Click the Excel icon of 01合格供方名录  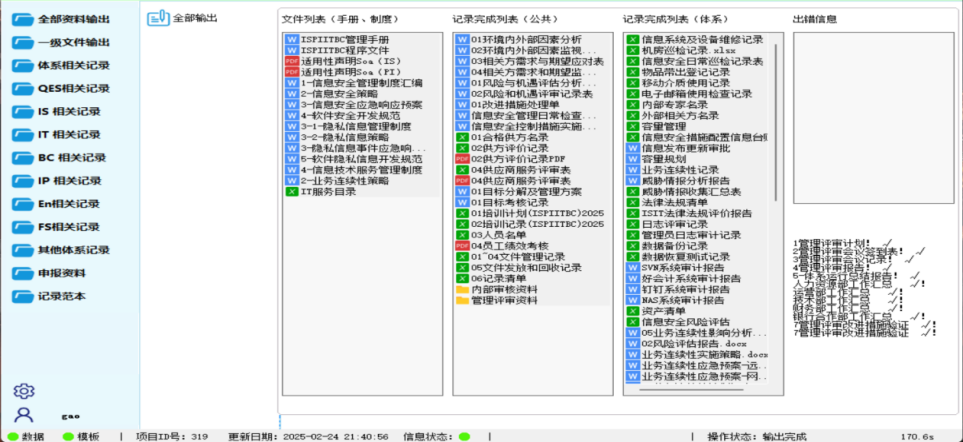462,138
